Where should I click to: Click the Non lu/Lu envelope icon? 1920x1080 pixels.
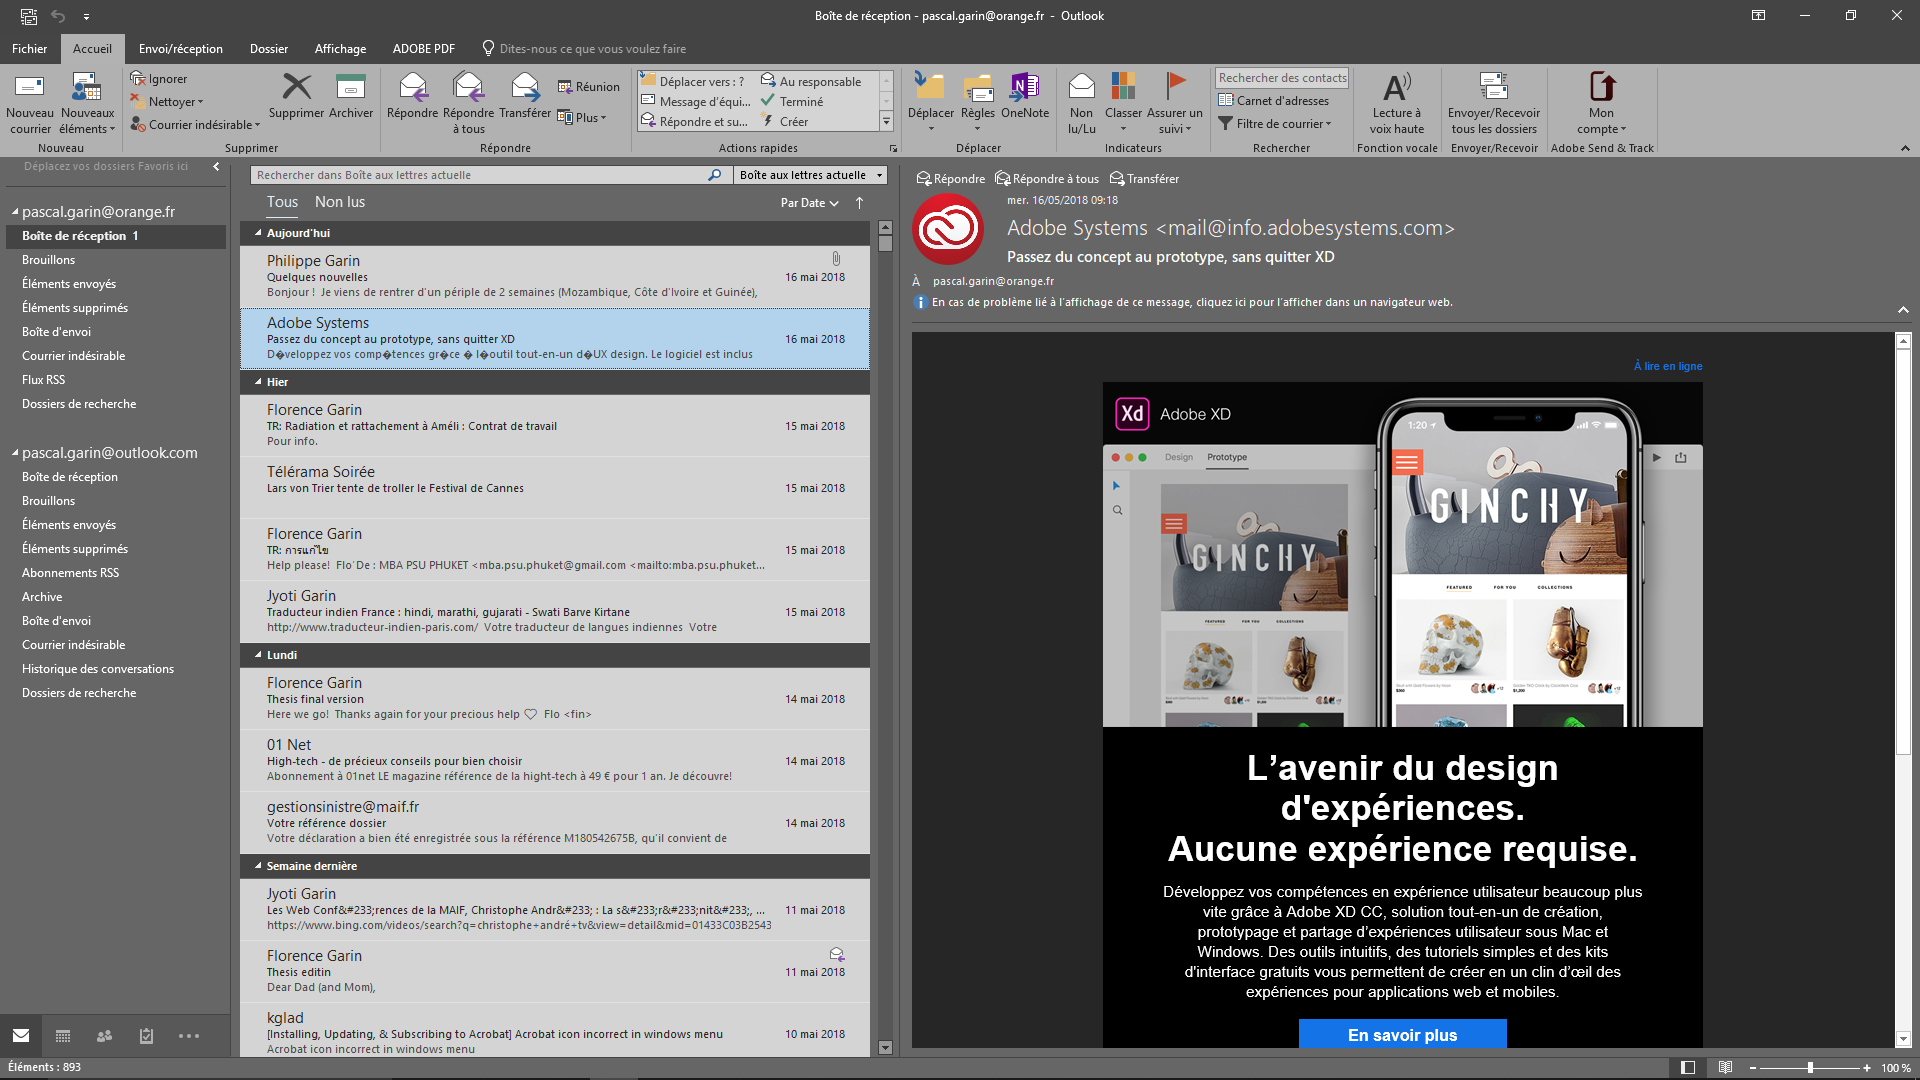[x=1081, y=87]
